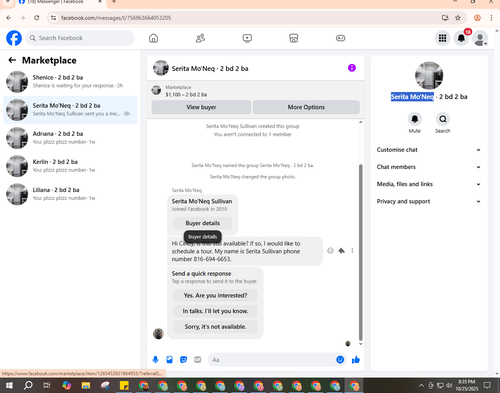Record a voice clip with microphone icon
Viewport: 500px width, 393px height.
(x=155, y=360)
